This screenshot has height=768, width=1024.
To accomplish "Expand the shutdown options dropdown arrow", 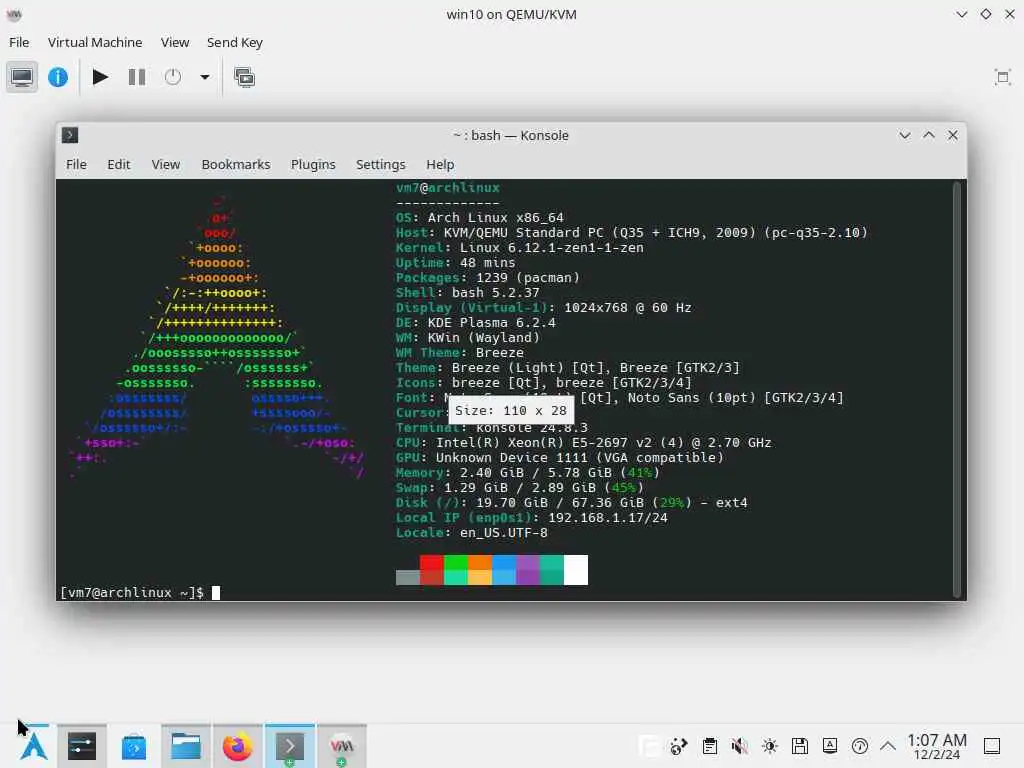I will [204, 77].
